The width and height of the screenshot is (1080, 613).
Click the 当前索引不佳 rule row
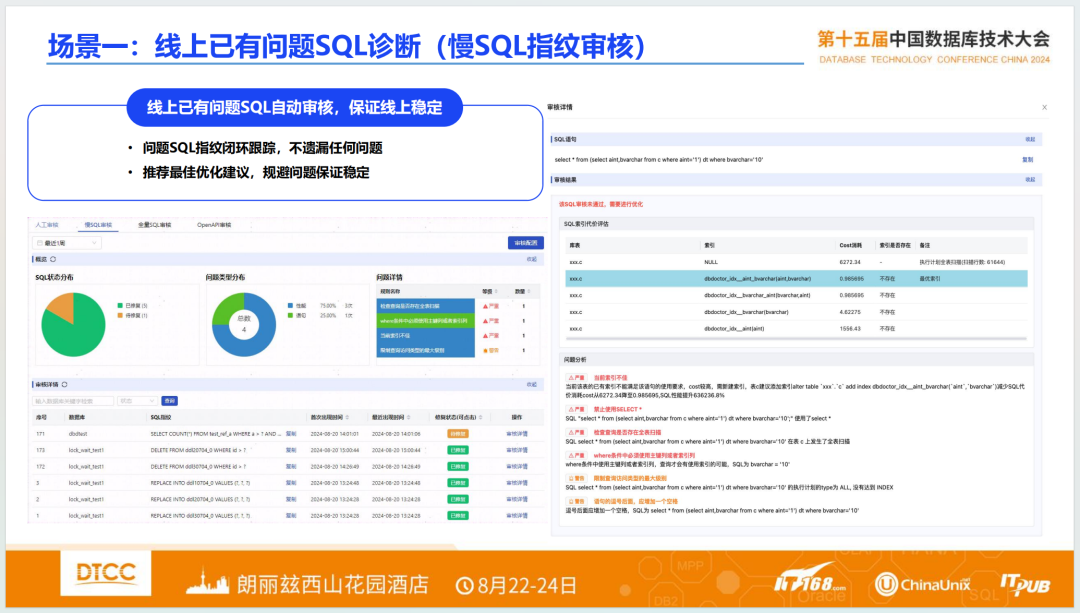[x=426, y=335]
